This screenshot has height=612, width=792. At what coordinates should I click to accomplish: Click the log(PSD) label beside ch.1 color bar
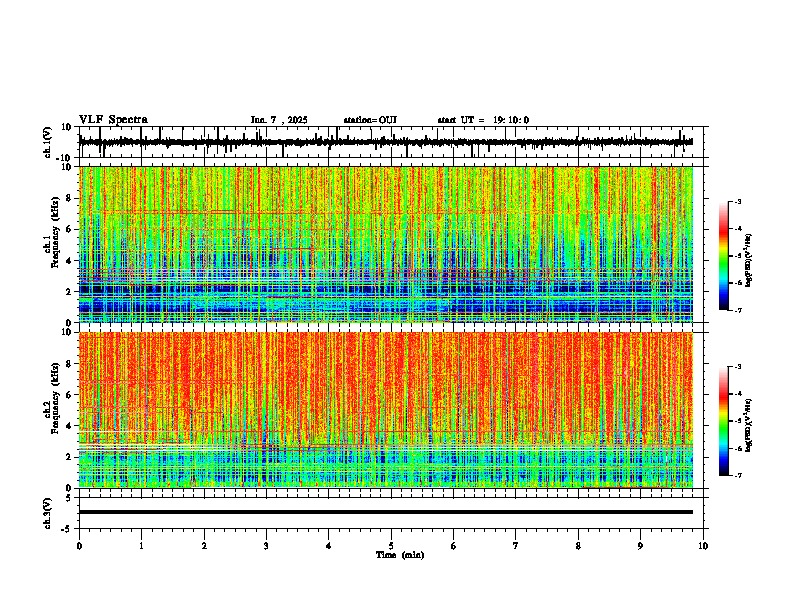749,261
